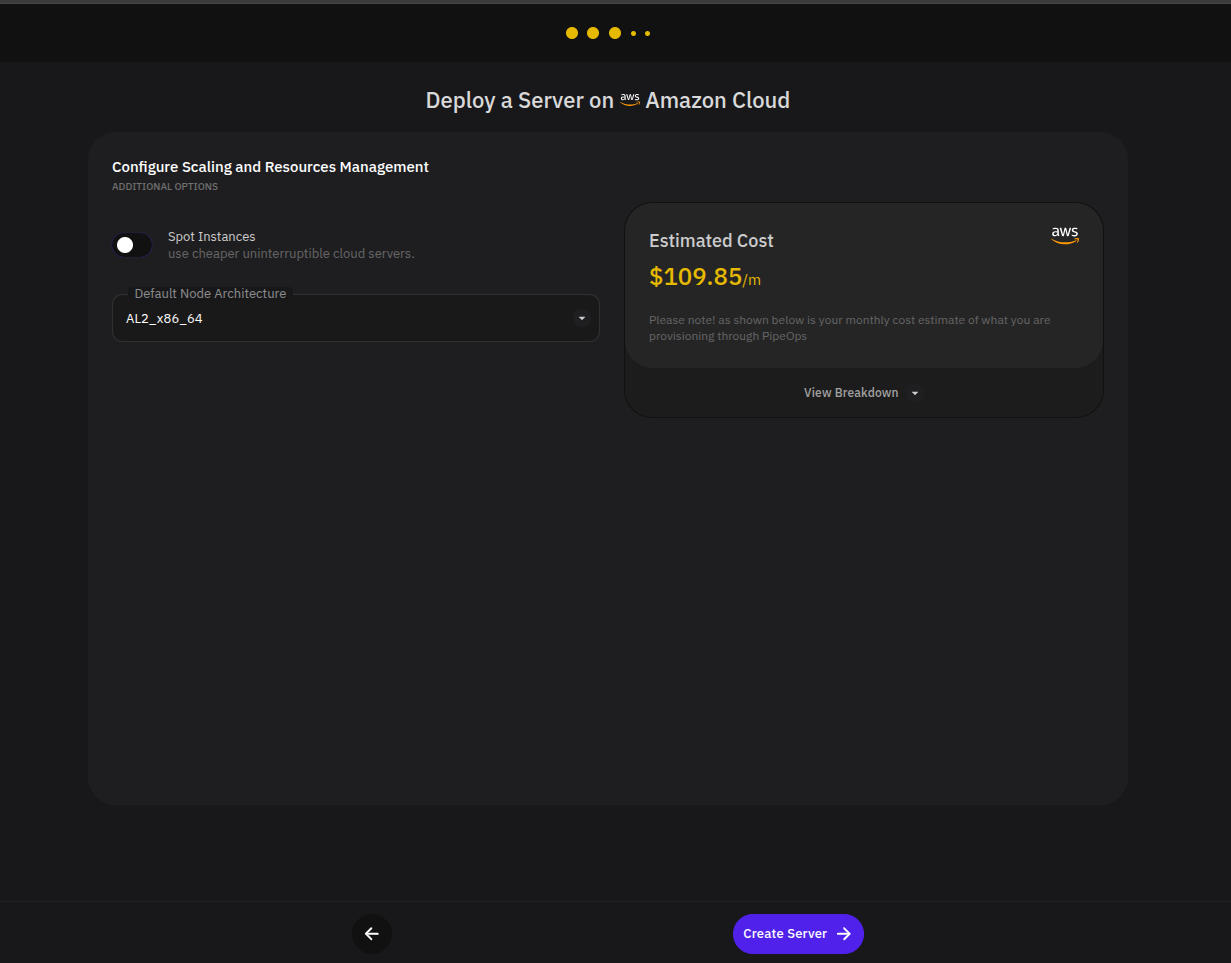
Task: Click the Create Server button
Action: coord(798,934)
